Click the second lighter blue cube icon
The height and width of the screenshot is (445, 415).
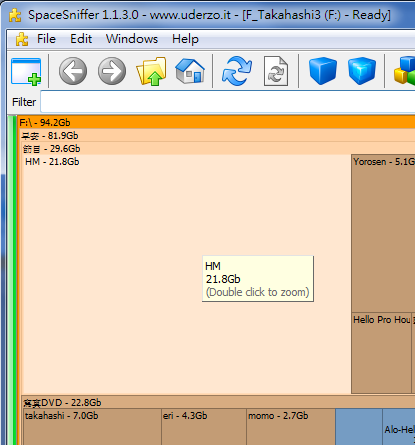click(362, 71)
